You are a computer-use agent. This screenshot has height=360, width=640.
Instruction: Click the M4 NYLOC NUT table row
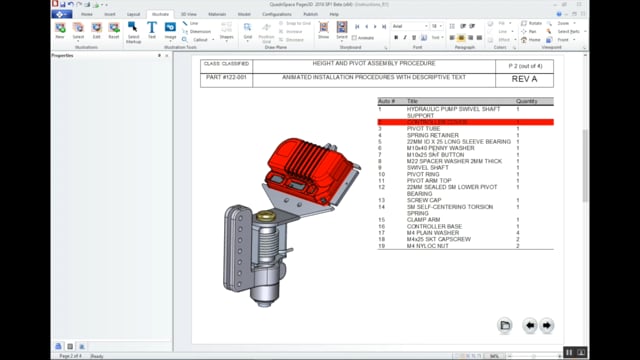[x=466, y=246]
